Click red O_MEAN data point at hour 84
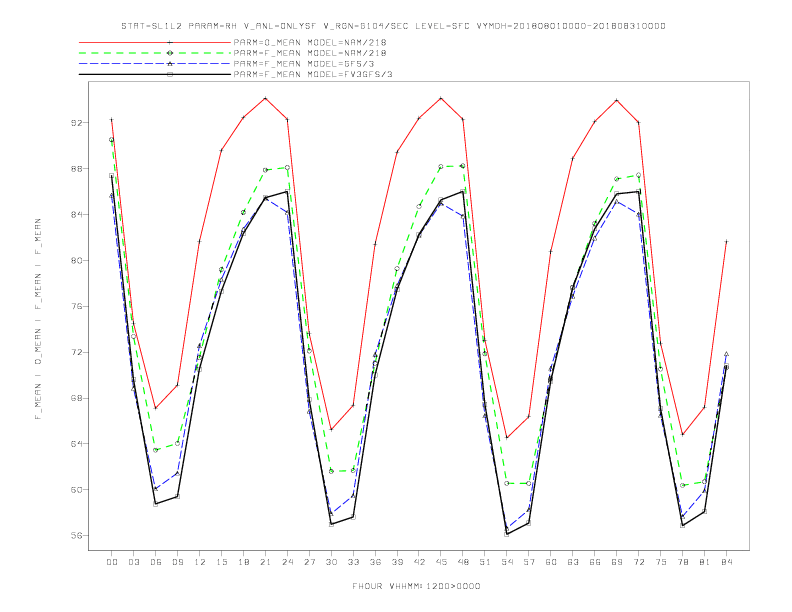The image size is (792, 612). [x=726, y=242]
